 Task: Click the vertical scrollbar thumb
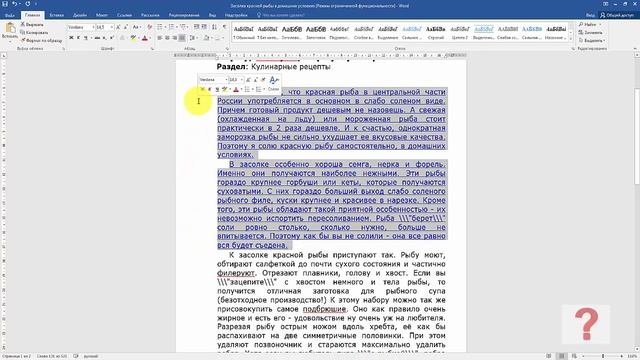(x=637, y=136)
